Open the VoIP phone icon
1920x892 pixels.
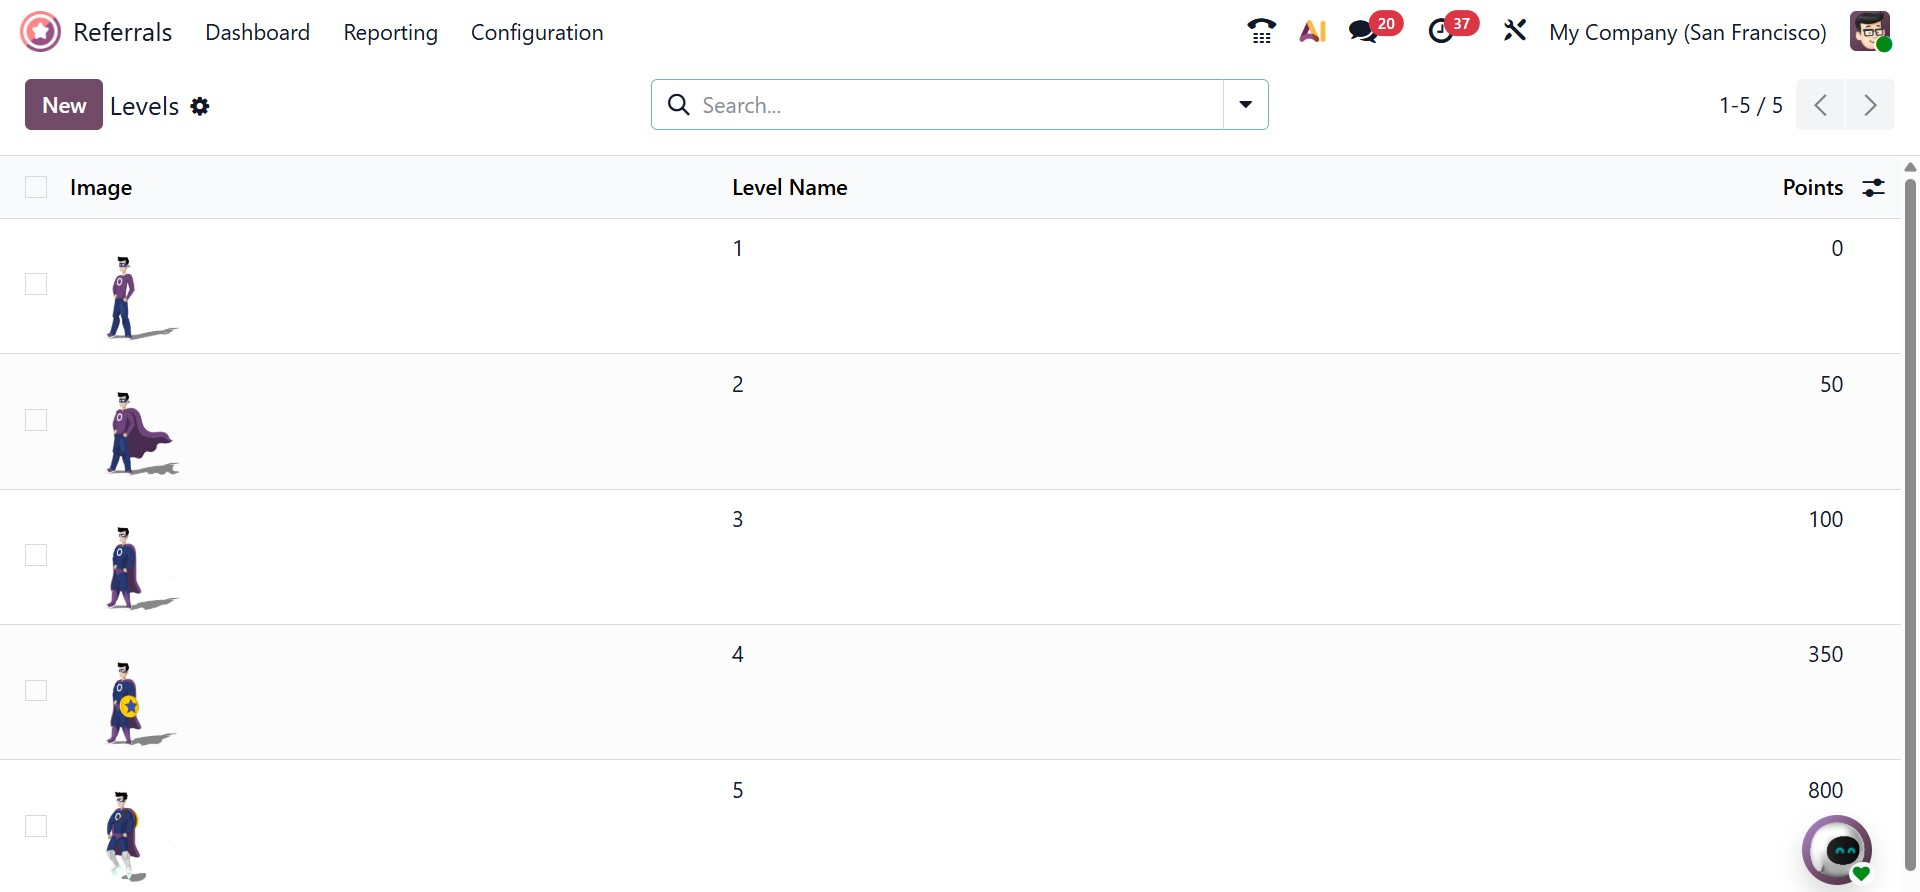tap(1261, 32)
